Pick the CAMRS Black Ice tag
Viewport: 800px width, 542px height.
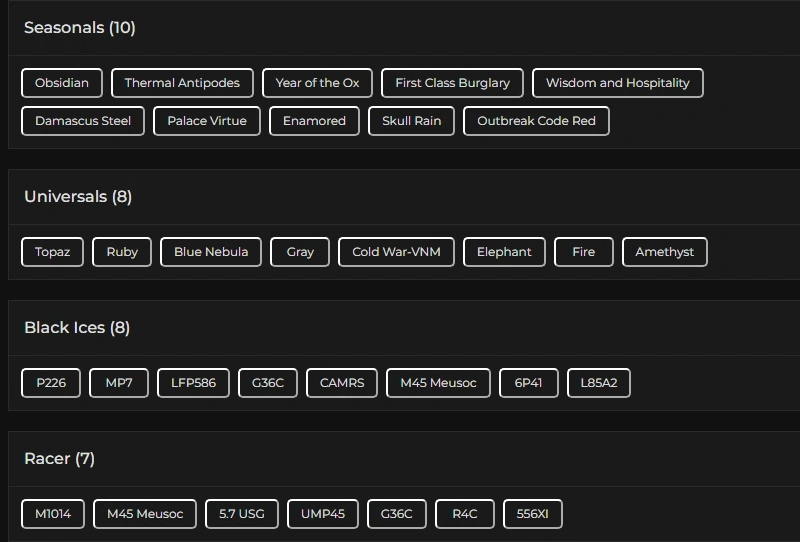point(342,383)
